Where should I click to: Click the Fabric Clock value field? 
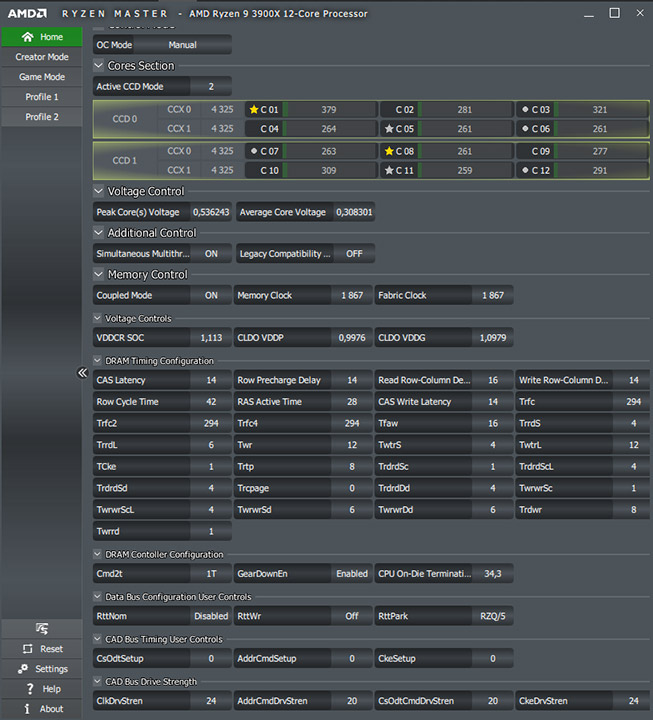pyautogui.click(x=493, y=295)
